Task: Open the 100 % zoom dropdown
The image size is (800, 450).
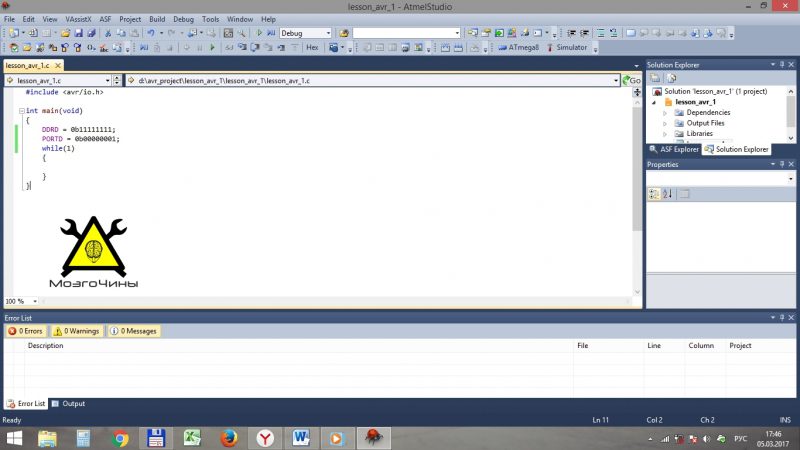Action: pyautogui.click(x=35, y=302)
